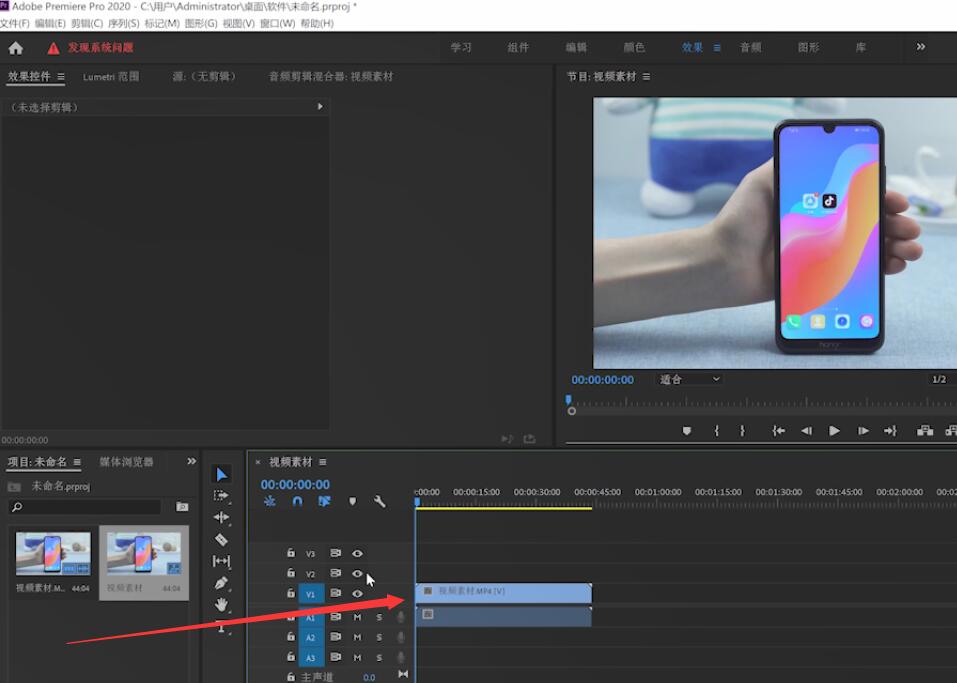This screenshot has width=957, height=683.
Task: Open the 适合 zoom level dropdown
Action: [x=690, y=380]
